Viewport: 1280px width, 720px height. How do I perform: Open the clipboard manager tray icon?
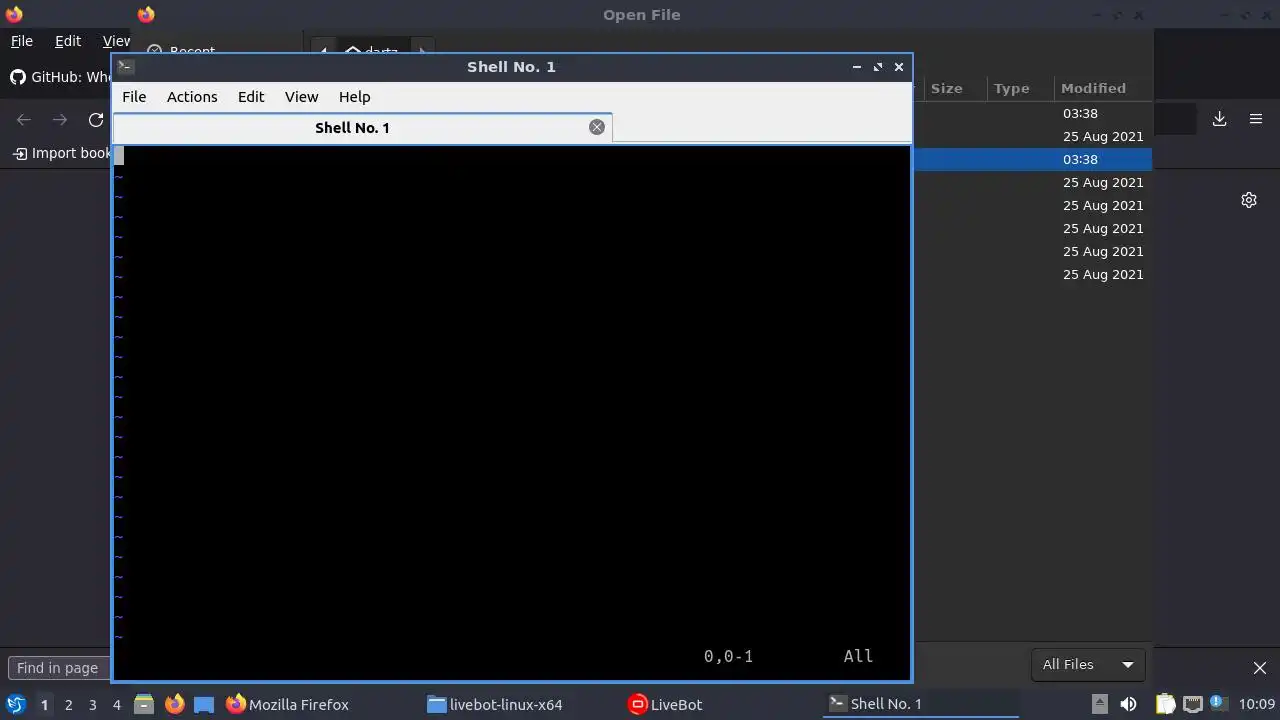tap(1165, 704)
